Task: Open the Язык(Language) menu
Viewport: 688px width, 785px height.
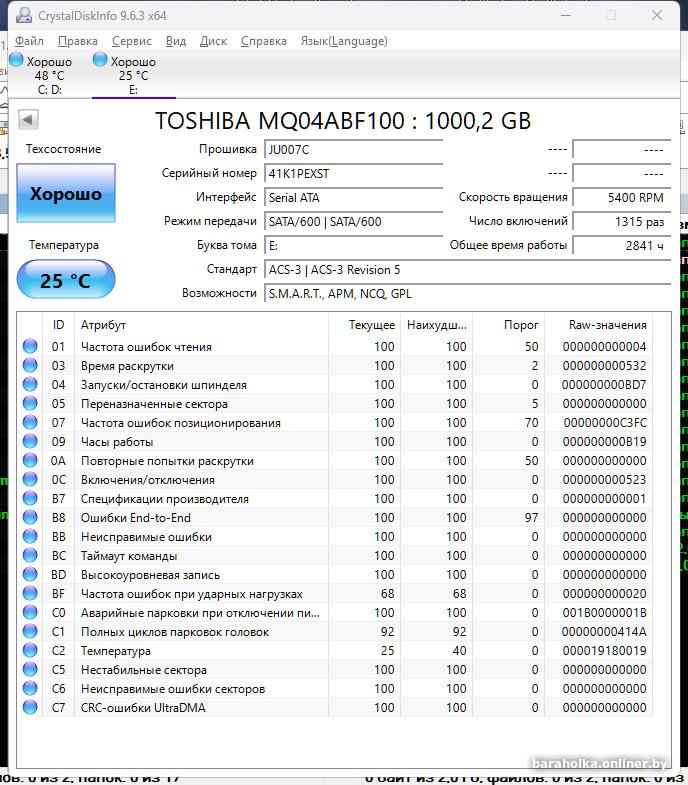Action: [x=344, y=41]
